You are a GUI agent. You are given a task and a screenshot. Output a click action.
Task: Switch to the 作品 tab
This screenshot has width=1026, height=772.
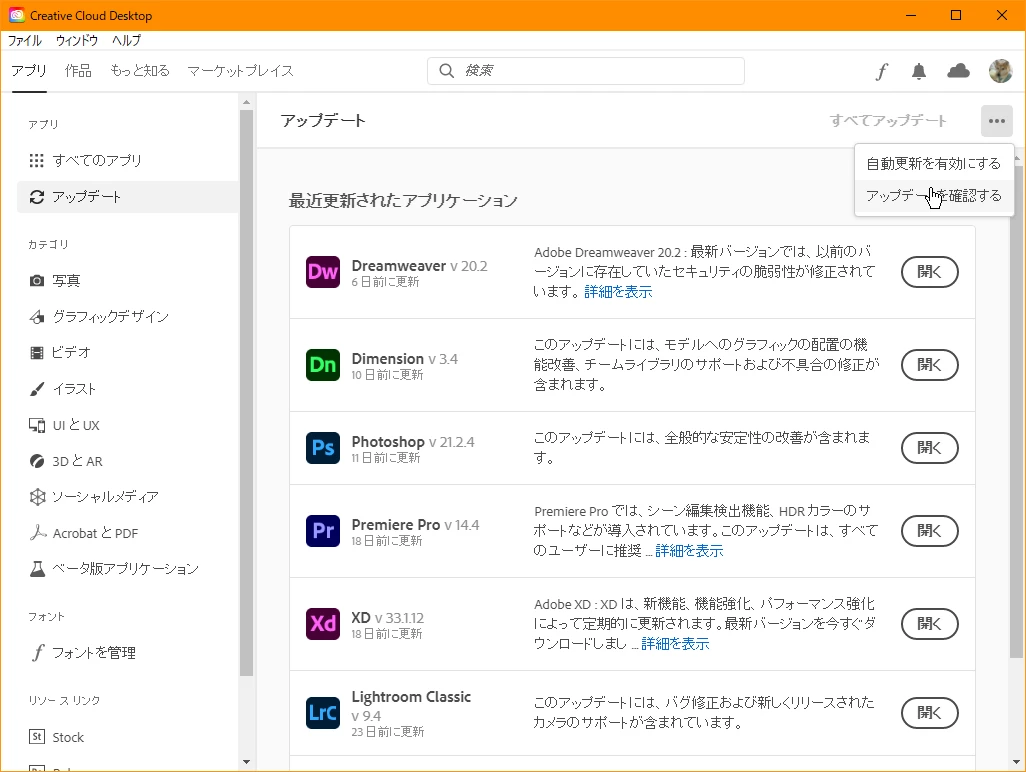[x=78, y=71]
